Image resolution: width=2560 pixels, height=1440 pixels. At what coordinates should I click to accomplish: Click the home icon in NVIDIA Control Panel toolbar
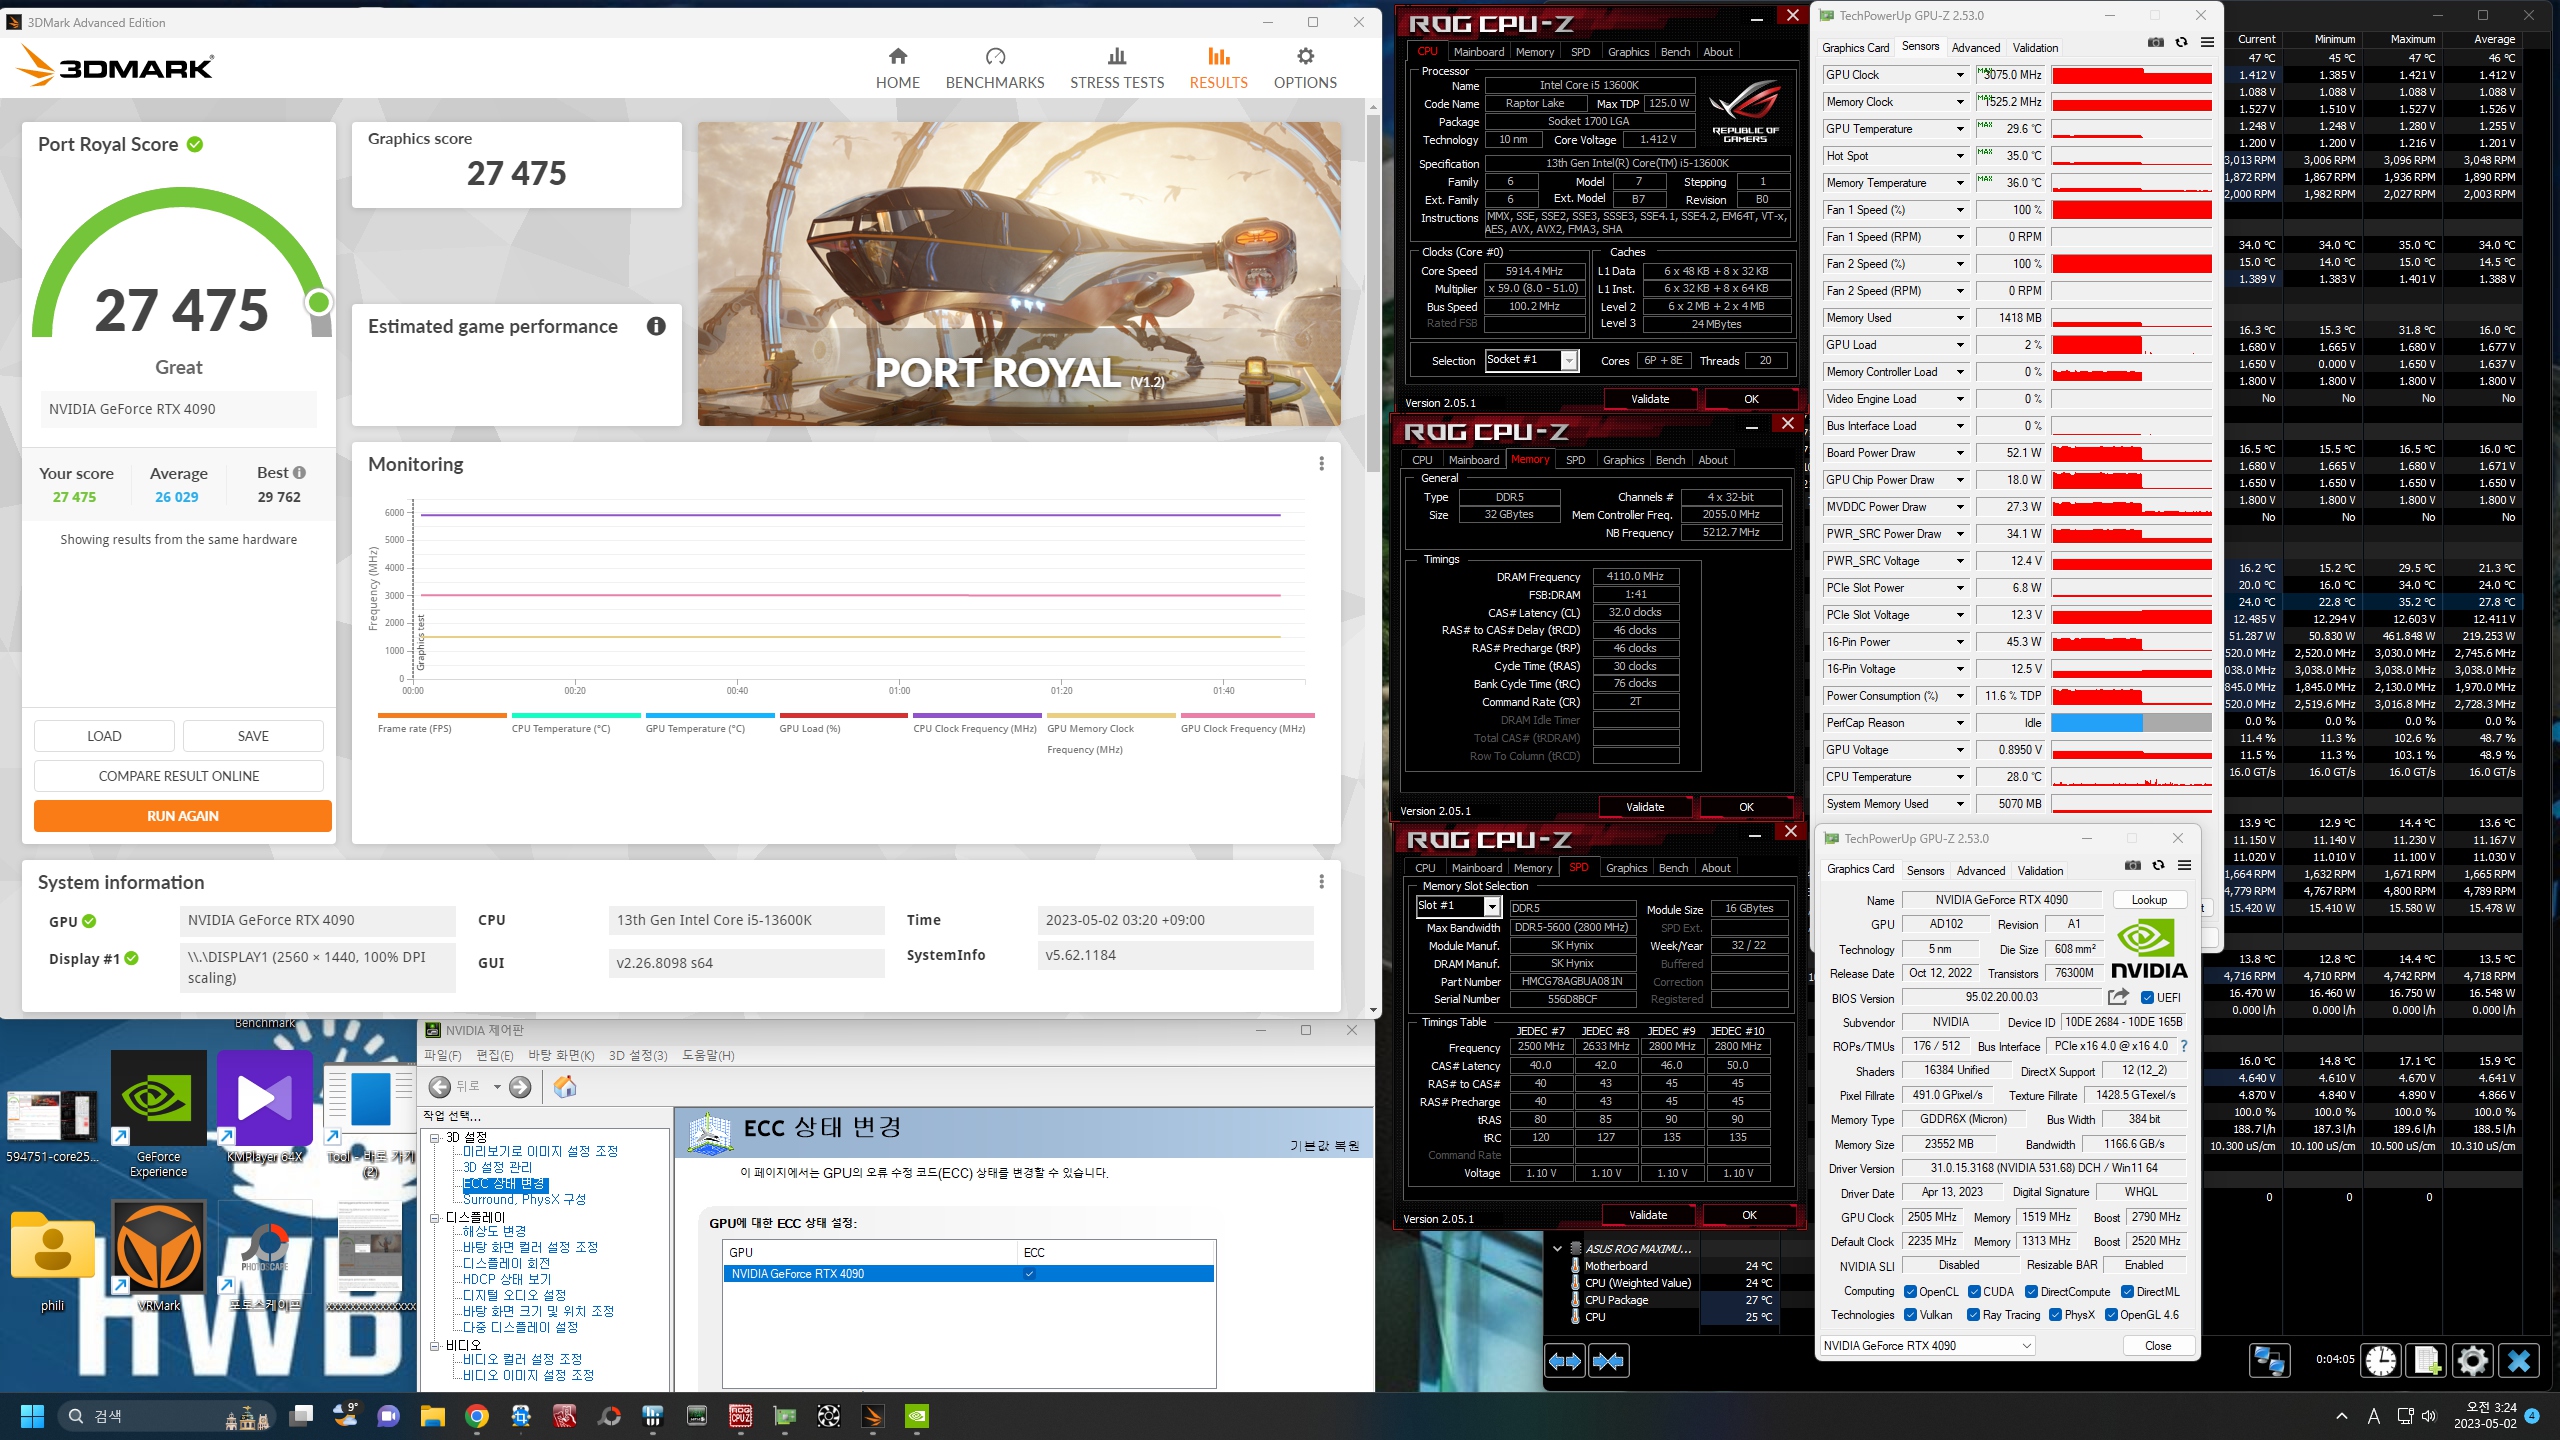click(x=564, y=1087)
